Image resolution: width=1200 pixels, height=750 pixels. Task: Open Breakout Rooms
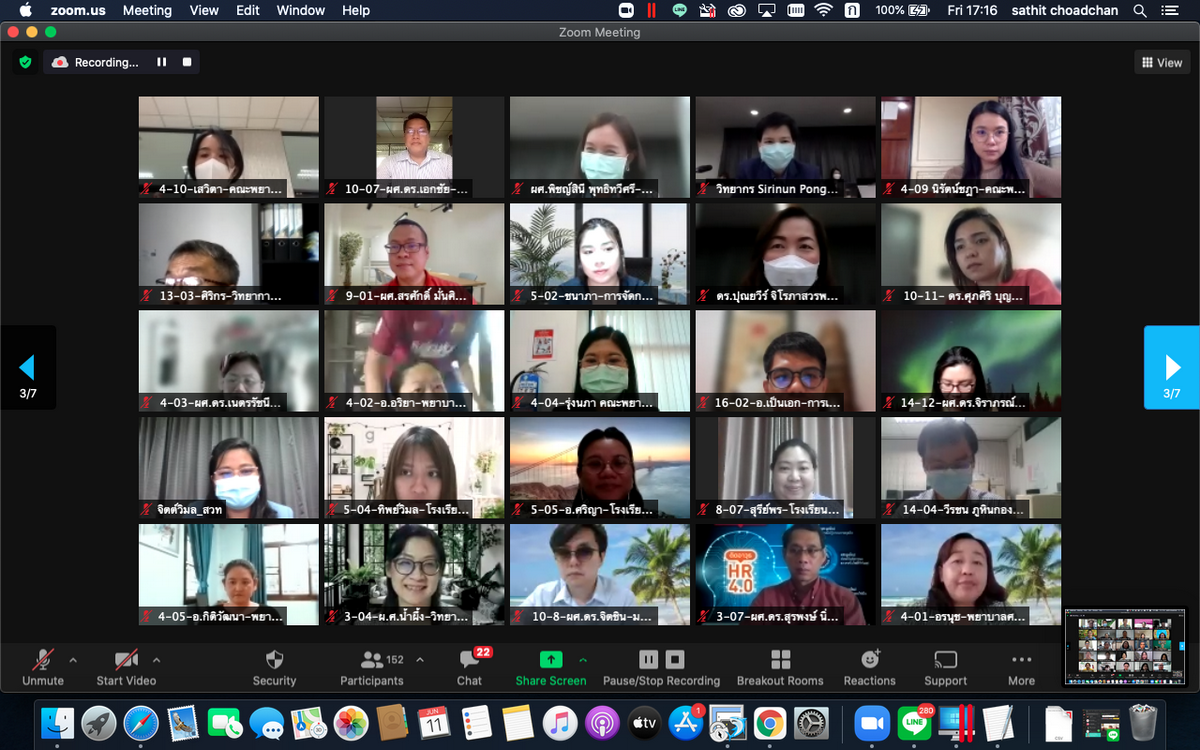pyautogui.click(x=780, y=660)
